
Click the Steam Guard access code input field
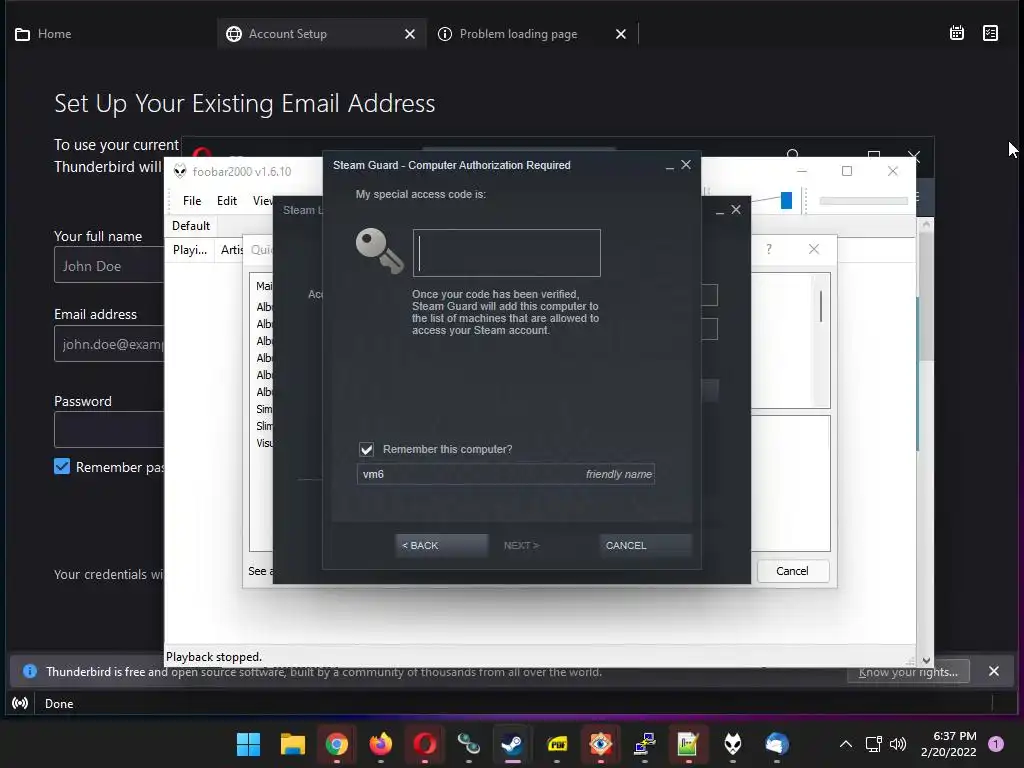tap(506, 253)
